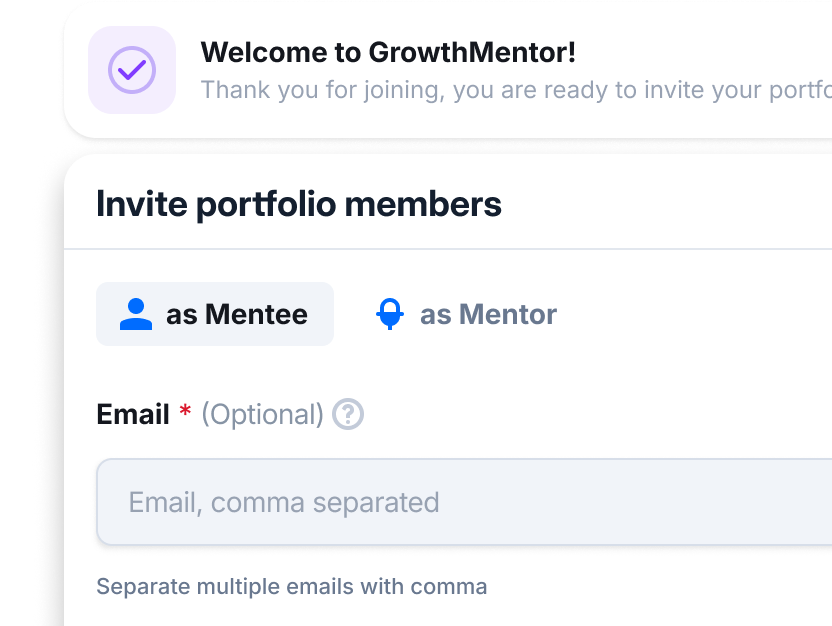Click the 'Invite portfolio members' heading
832x626 pixels.
[x=299, y=204]
